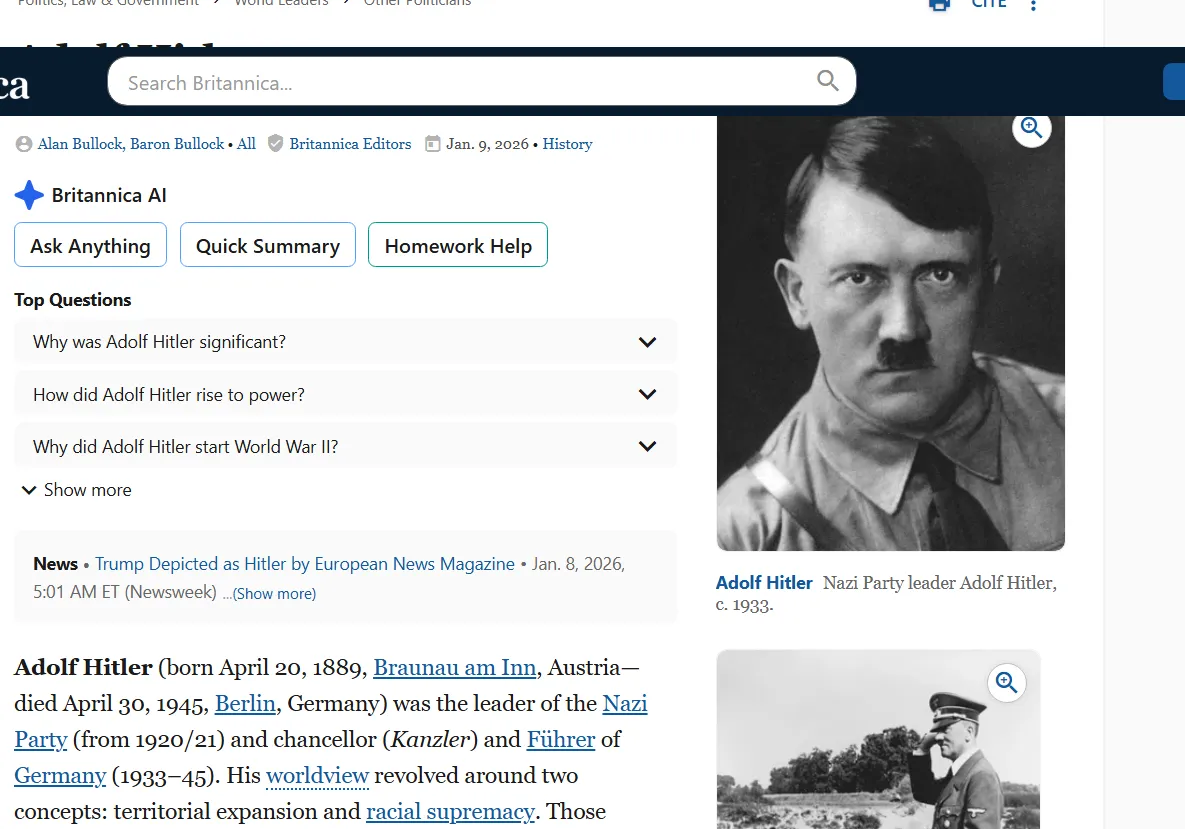Open the article History link
The height and width of the screenshot is (829, 1185).
(567, 144)
